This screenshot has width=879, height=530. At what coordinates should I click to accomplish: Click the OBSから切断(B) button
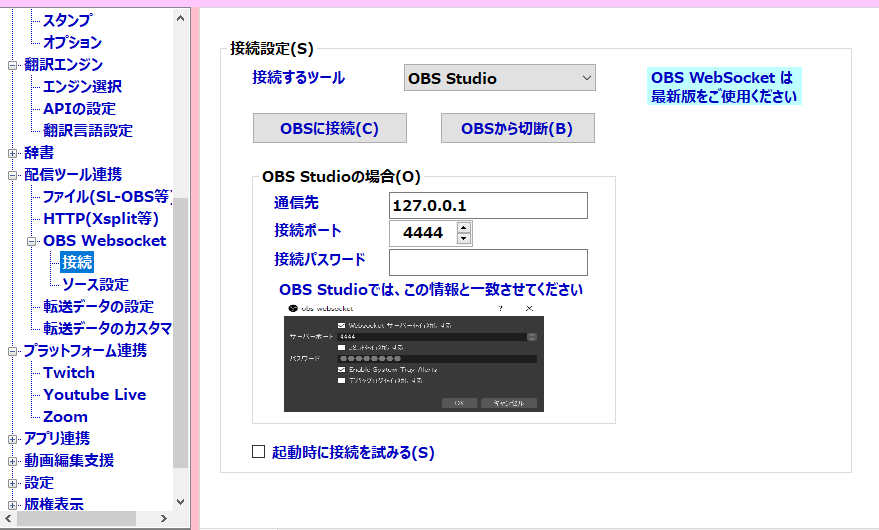pos(517,128)
